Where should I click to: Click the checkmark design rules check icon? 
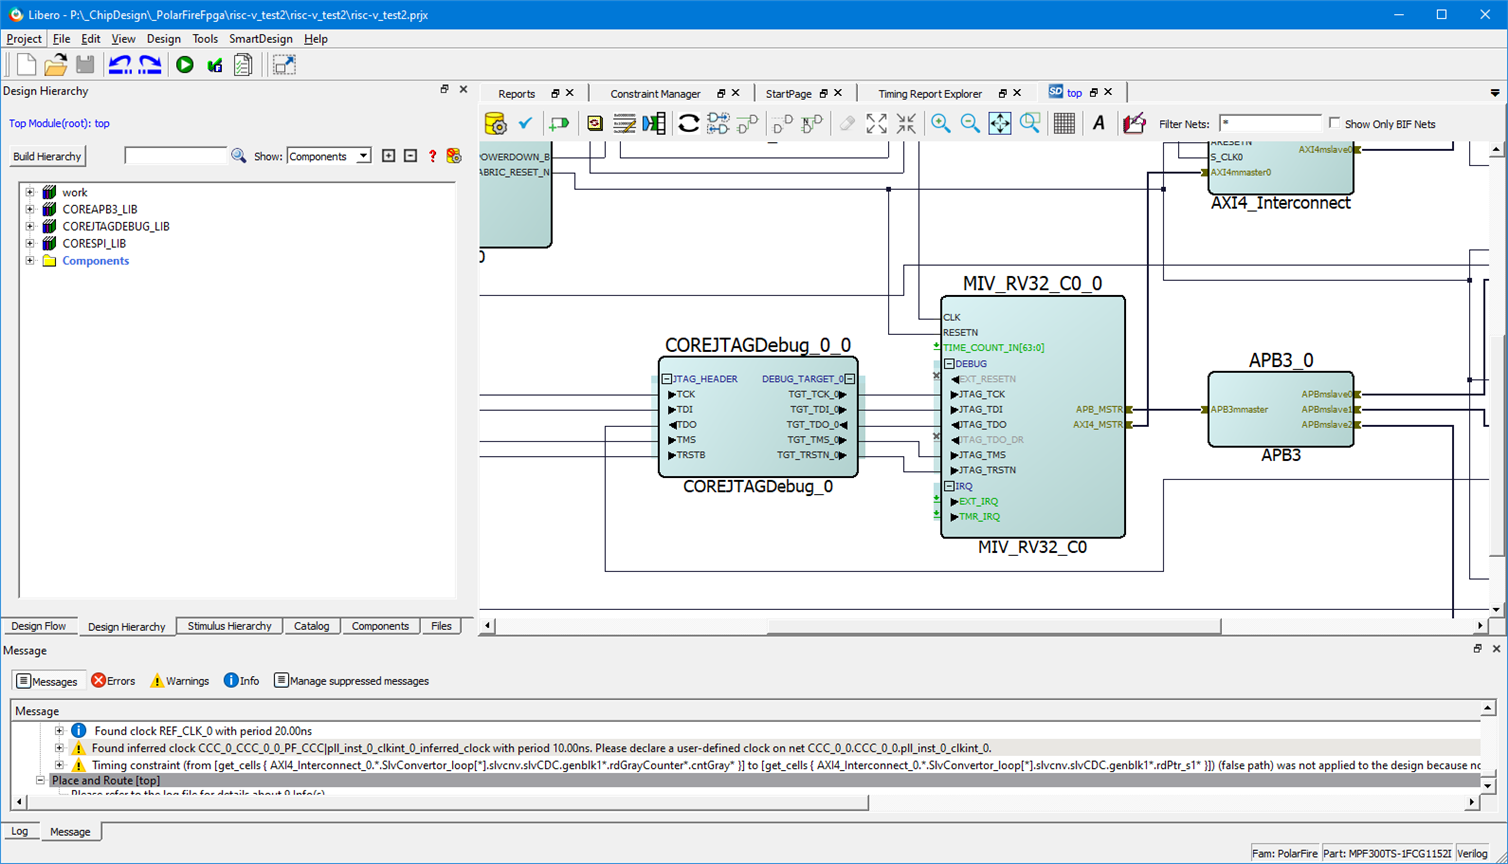tap(525, 123)
